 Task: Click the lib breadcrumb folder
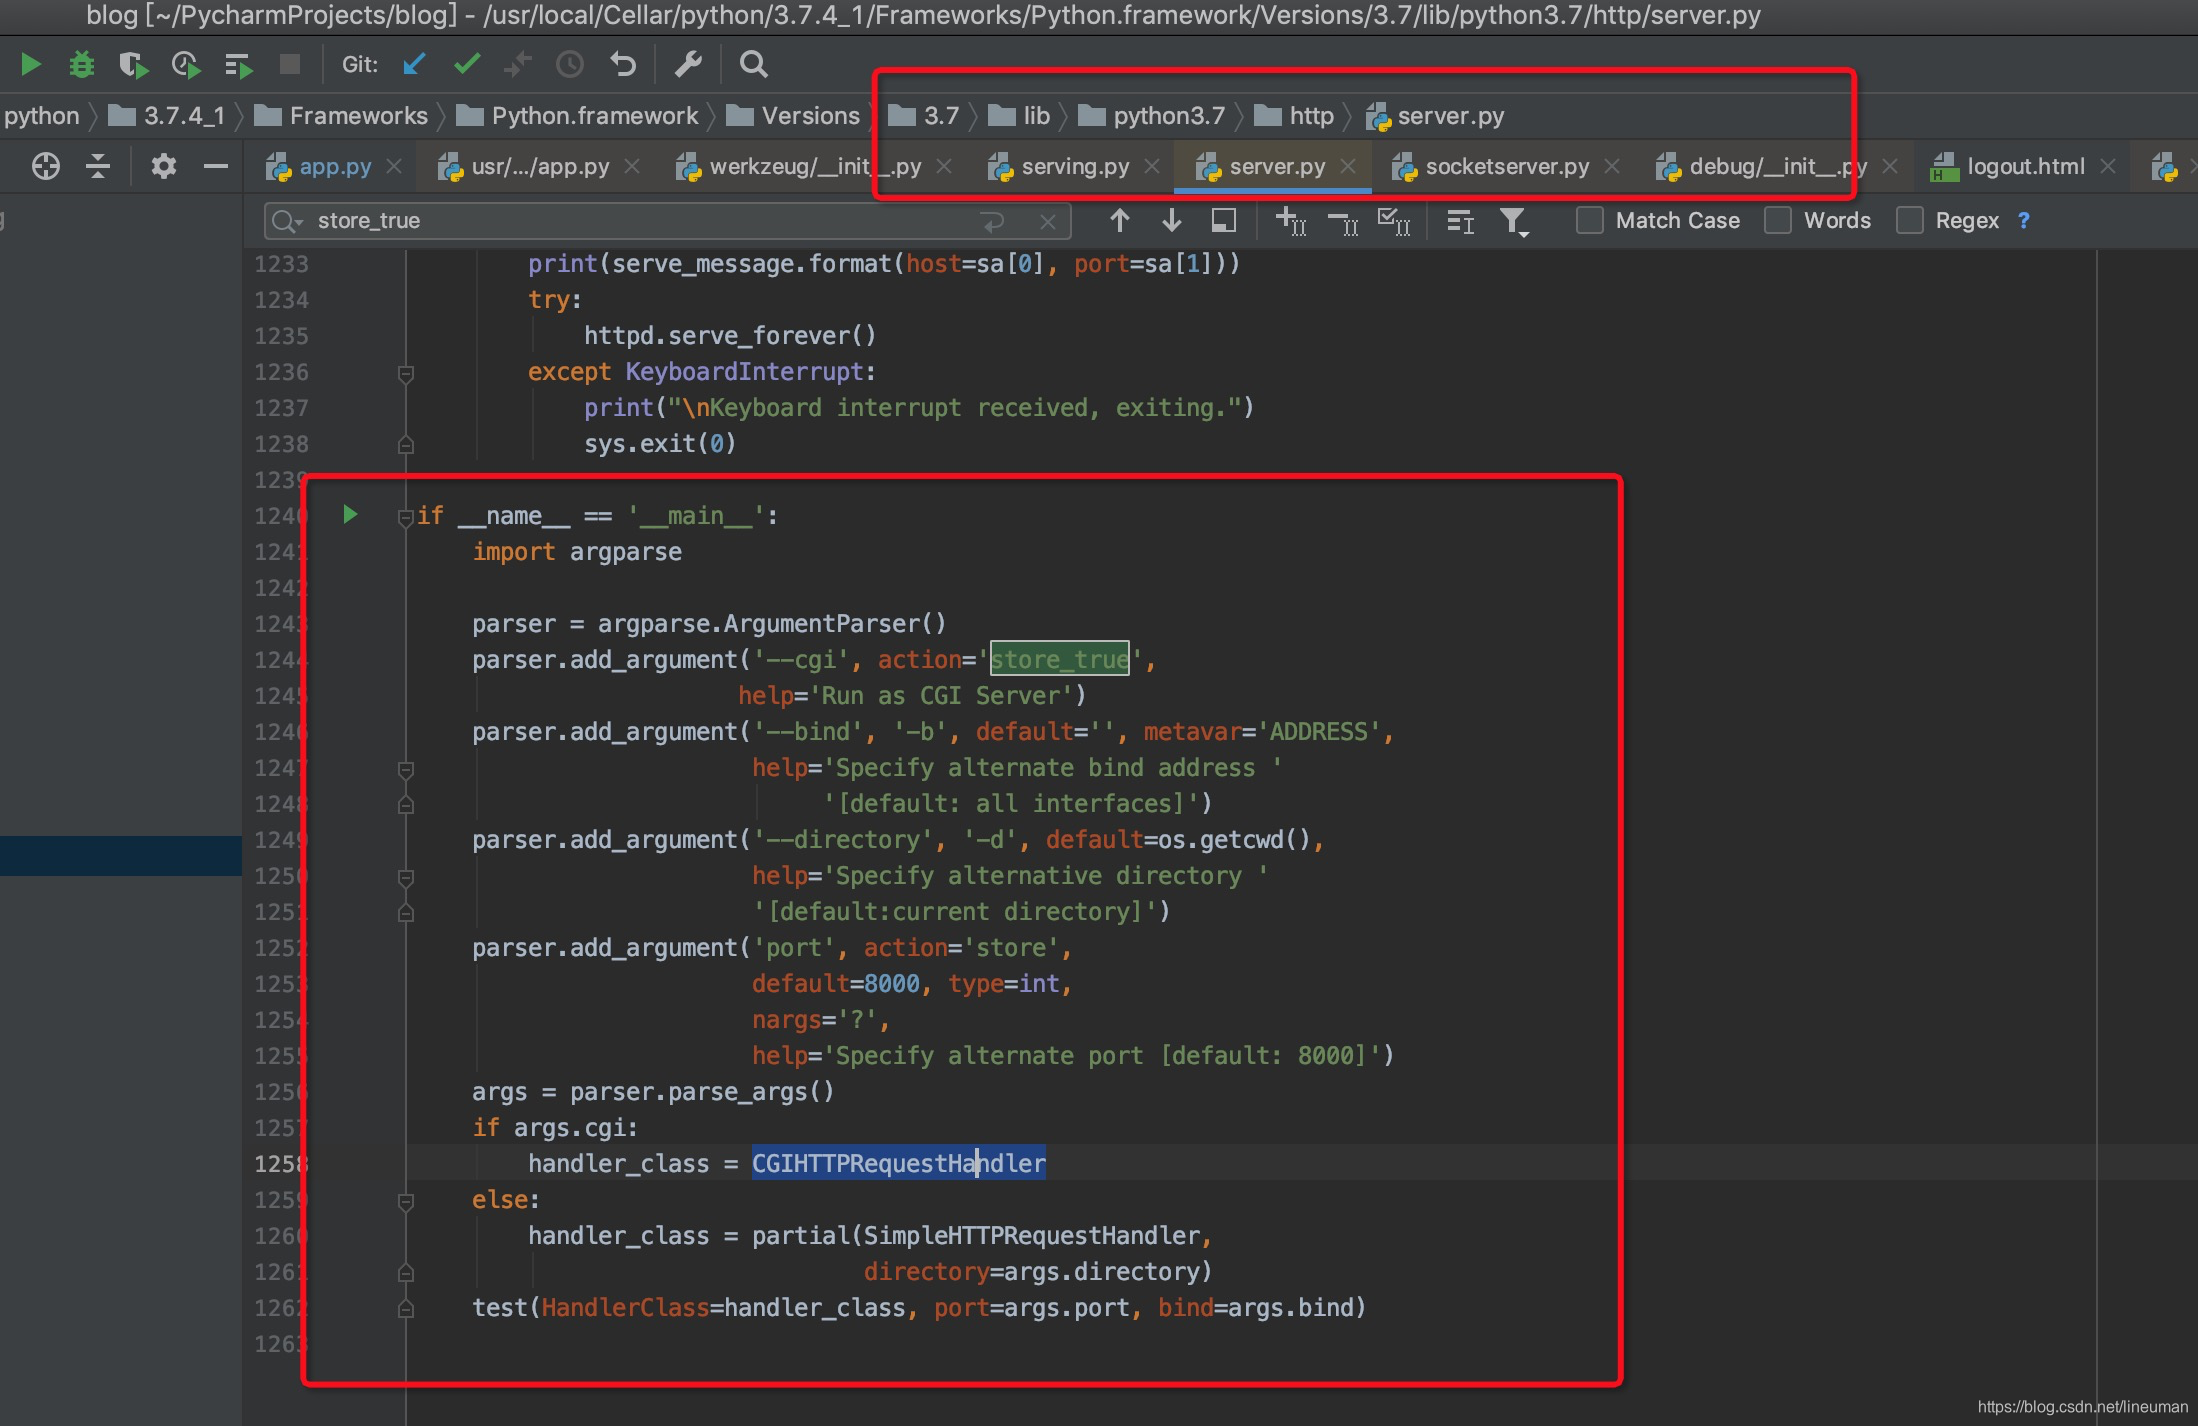coord(1019,116)
